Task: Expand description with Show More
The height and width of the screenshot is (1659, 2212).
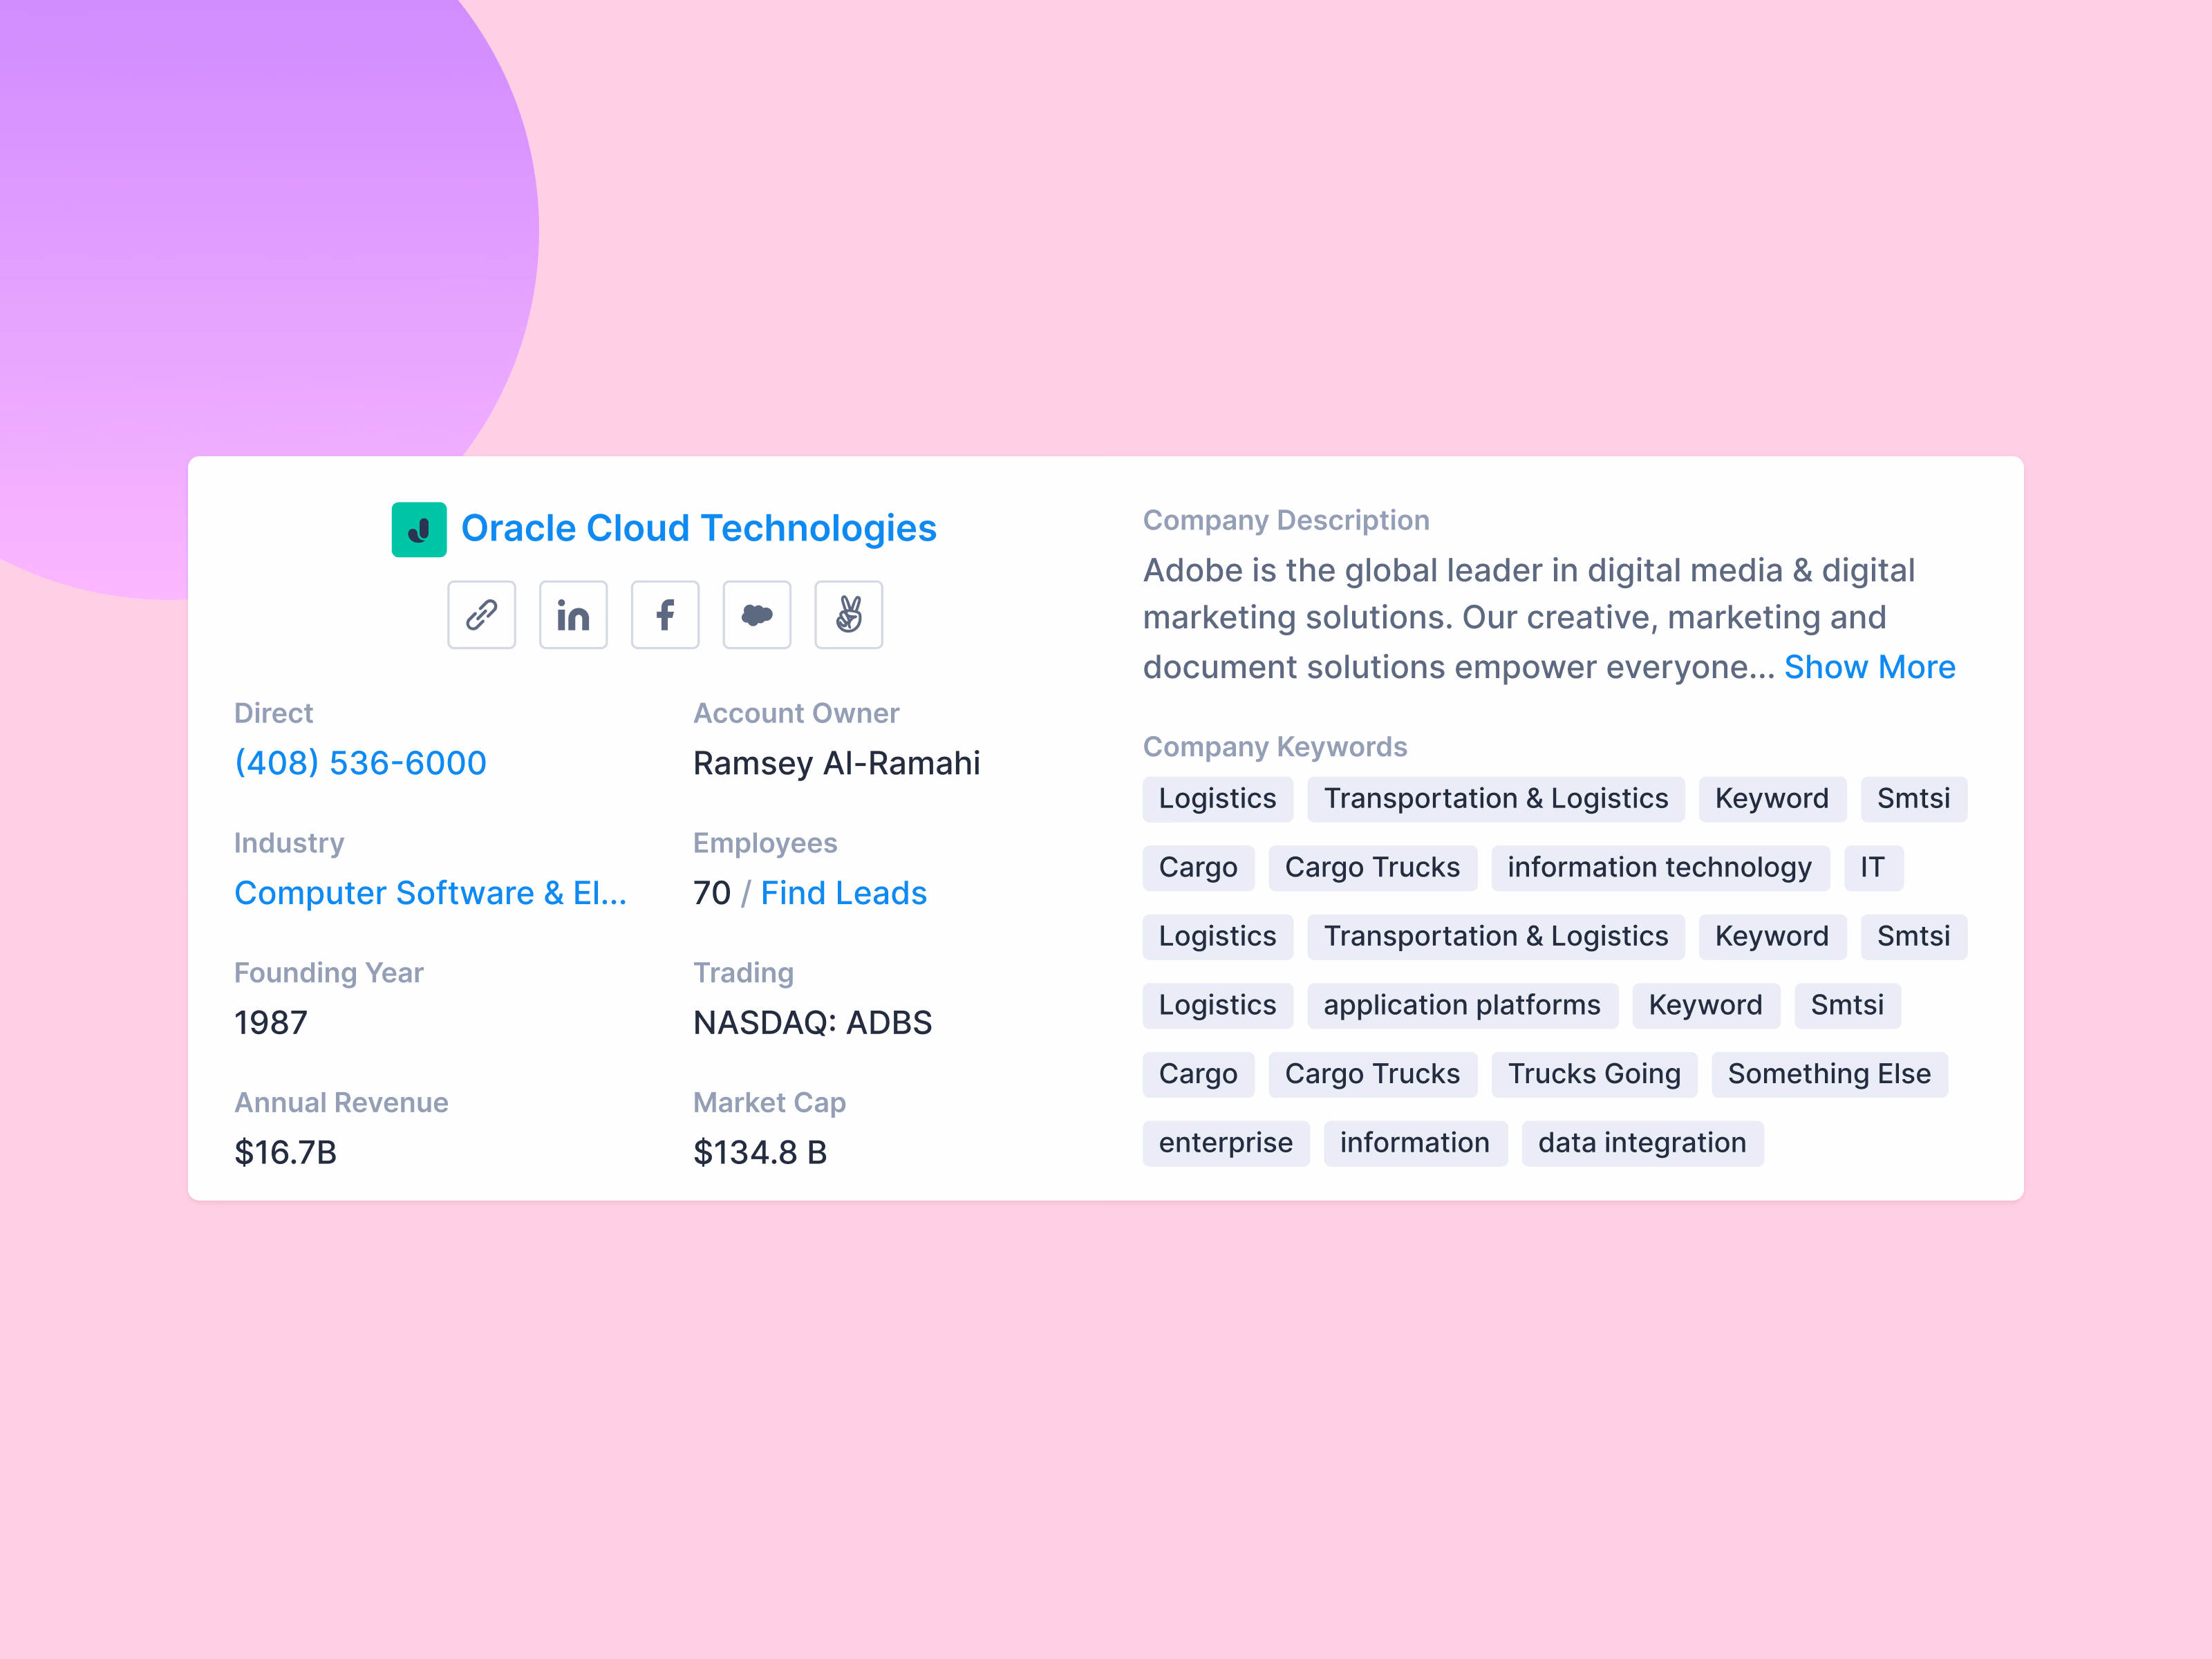Action: point(1869,667)
